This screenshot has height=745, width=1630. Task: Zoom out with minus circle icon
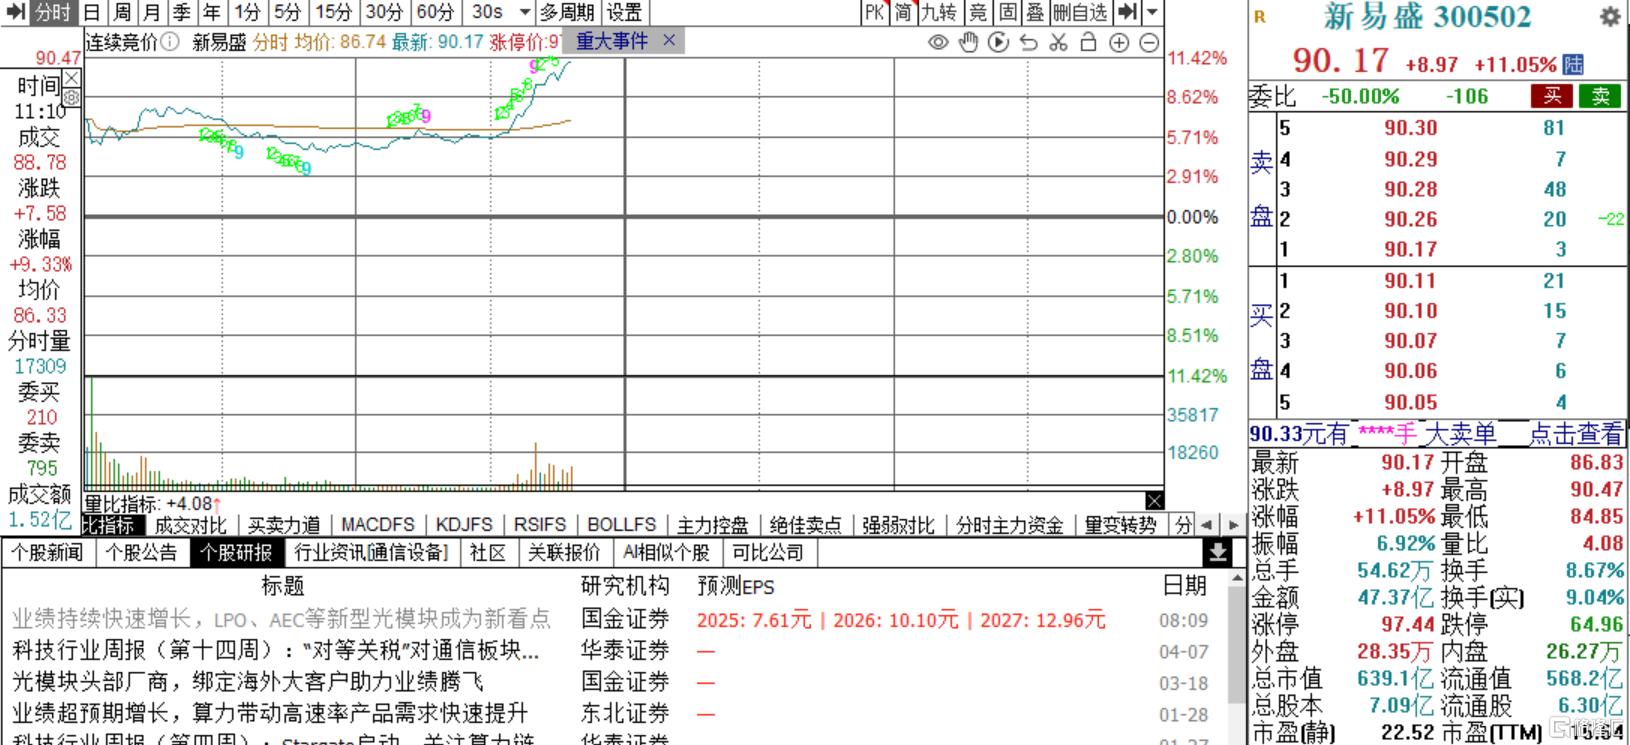pos(1149,42)
